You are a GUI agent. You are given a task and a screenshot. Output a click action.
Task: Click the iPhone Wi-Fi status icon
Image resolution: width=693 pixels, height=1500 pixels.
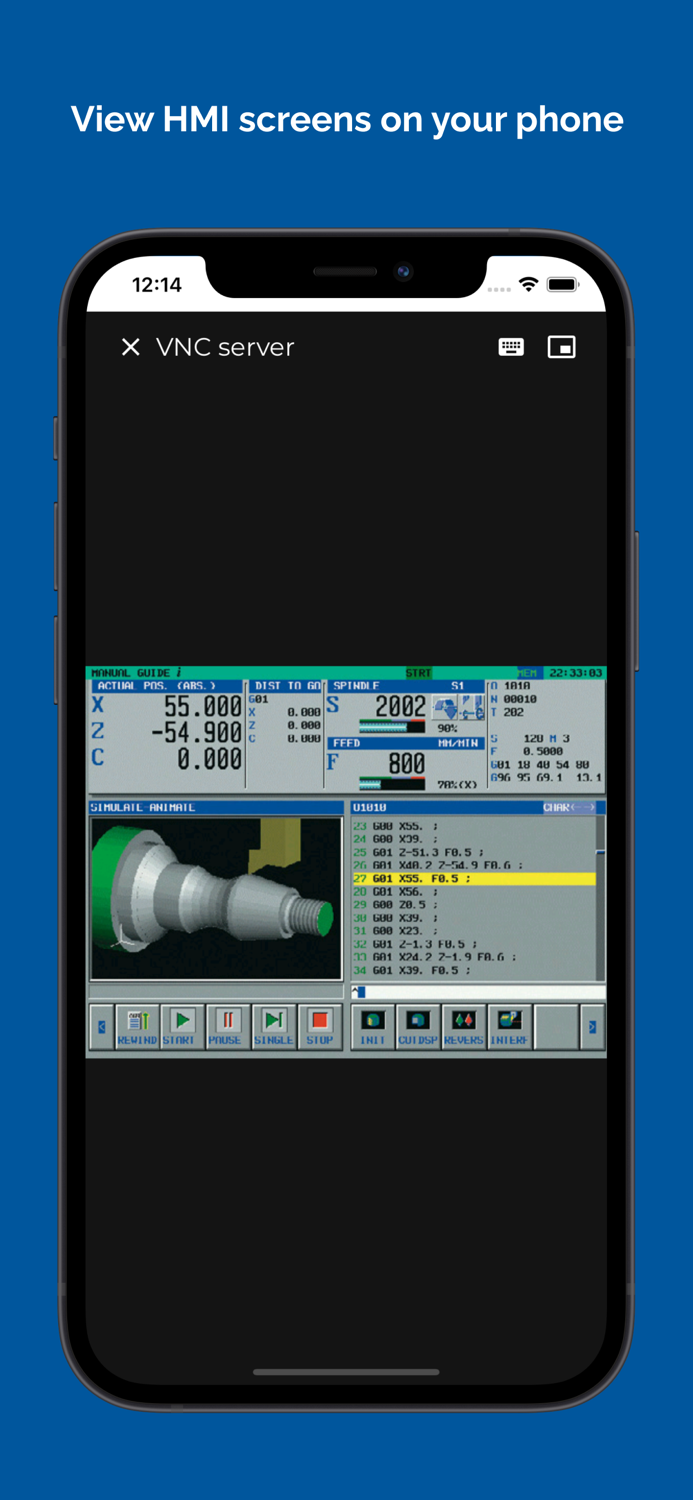click(528, 285)
